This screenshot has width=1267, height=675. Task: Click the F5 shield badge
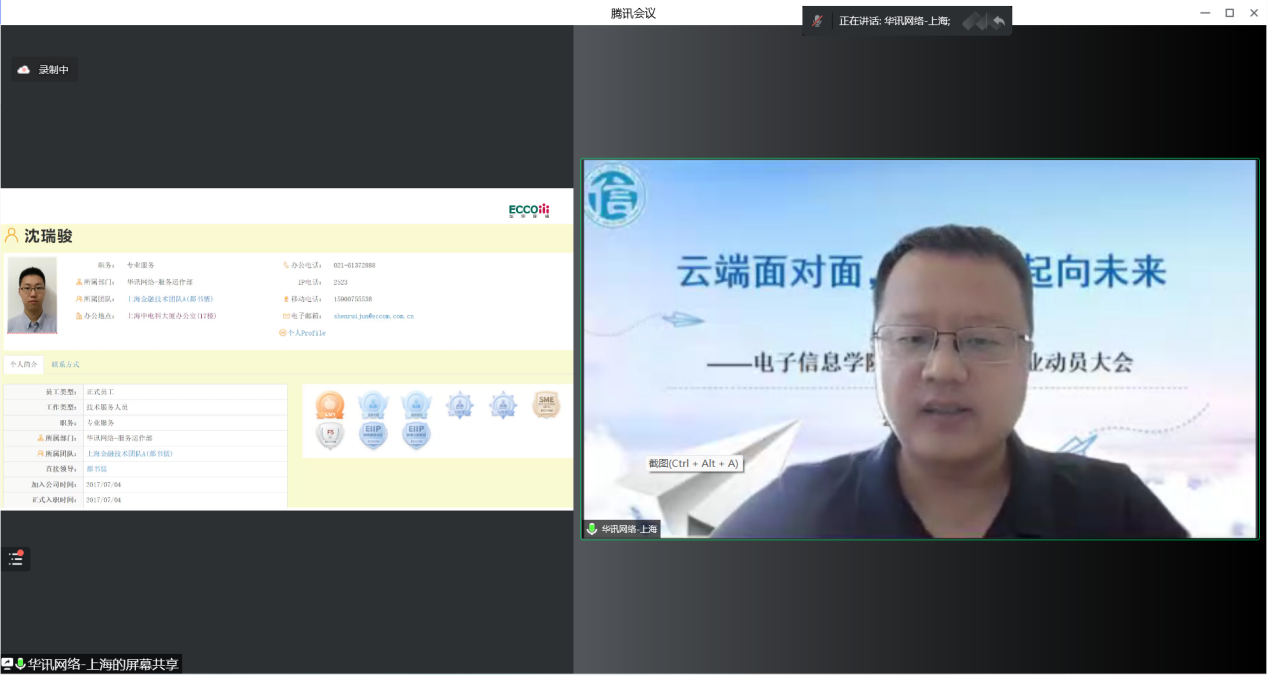point(330,436)
